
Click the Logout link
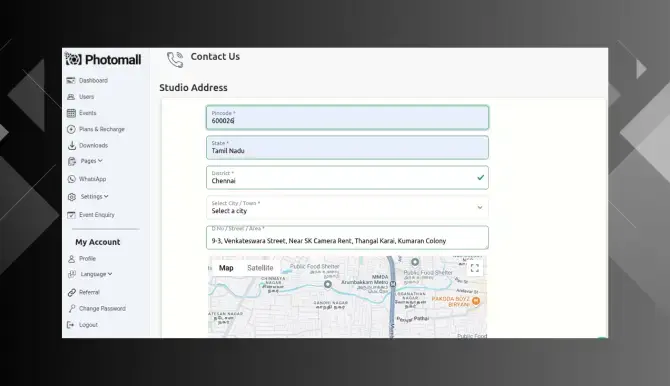tap(88, 325)
